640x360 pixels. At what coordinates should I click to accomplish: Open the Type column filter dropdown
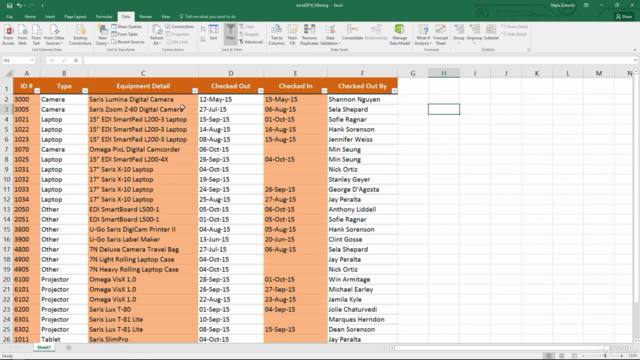[85, 91]
